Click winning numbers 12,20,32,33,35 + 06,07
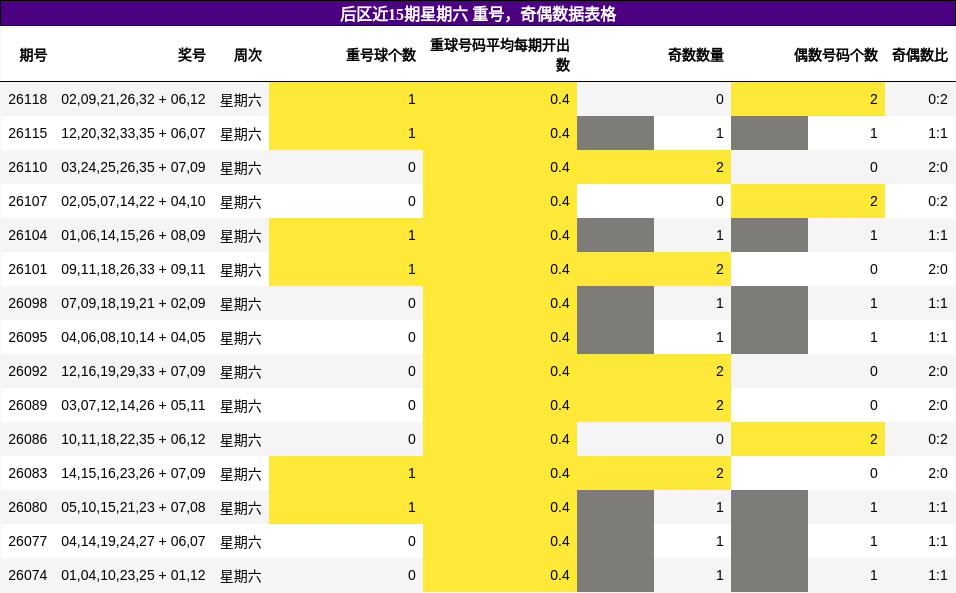The height and width of the screenshot is (593, 956). pos(134,133)
